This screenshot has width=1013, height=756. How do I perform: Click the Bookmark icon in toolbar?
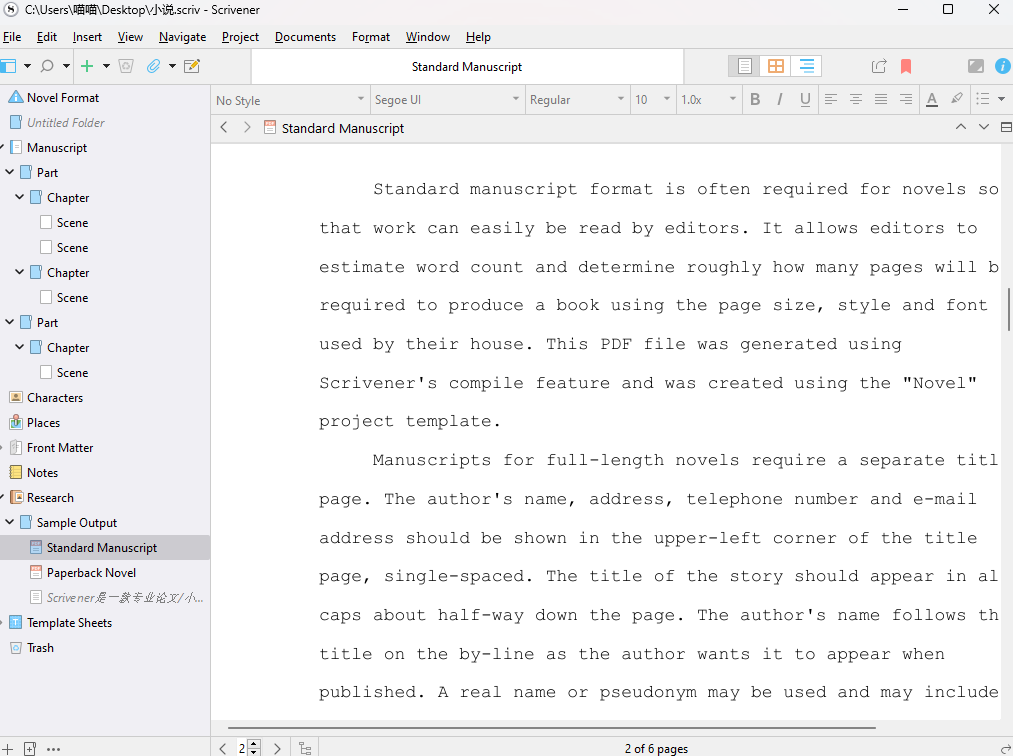coord(906,66)
